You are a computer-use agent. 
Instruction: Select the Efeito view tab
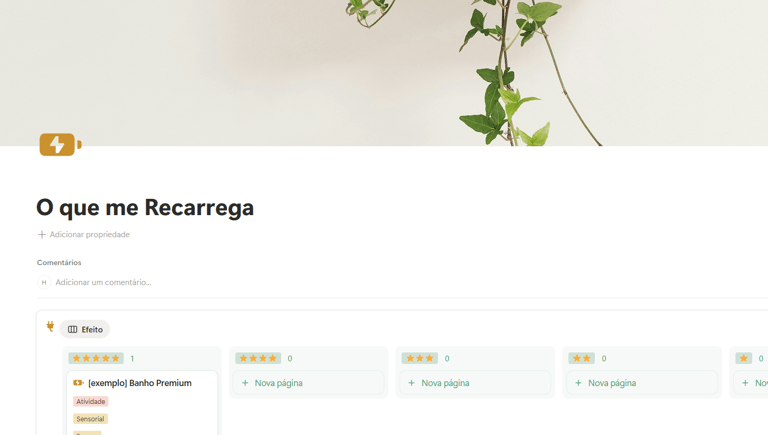tap(85, 329)
